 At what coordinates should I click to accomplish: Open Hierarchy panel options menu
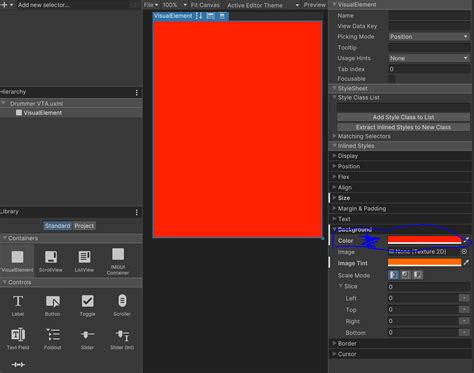click(x=137, y=93)
